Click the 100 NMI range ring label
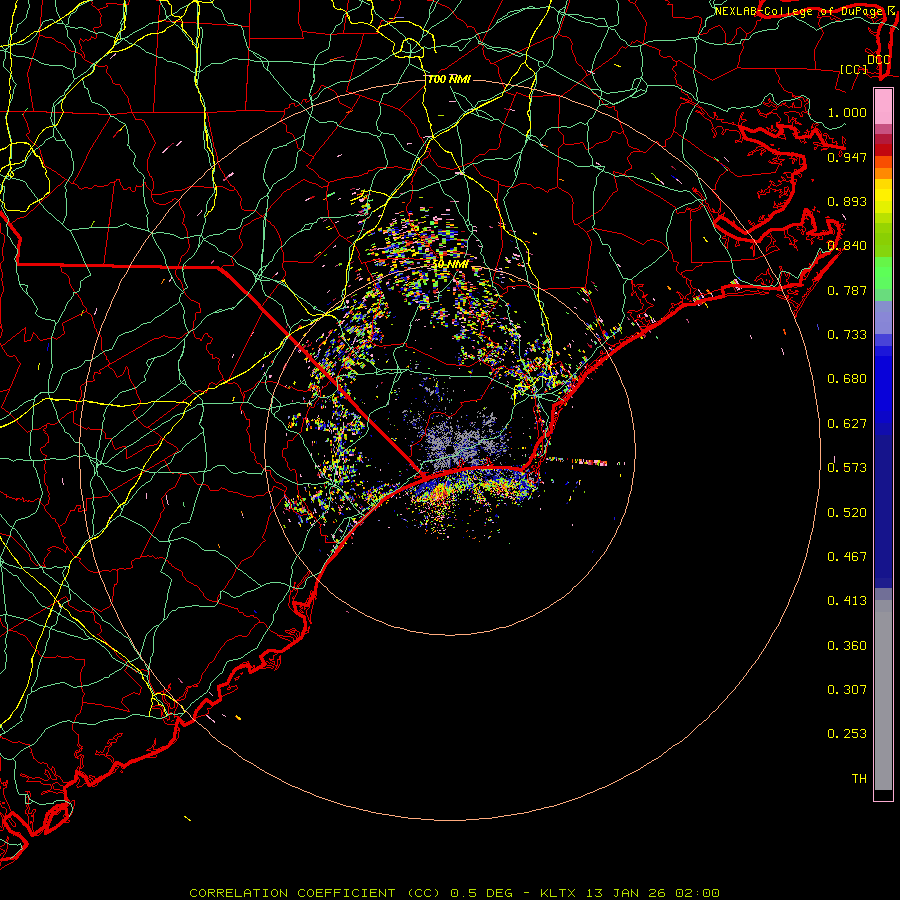This screenshot has width=900, height=900. point(449,79)
